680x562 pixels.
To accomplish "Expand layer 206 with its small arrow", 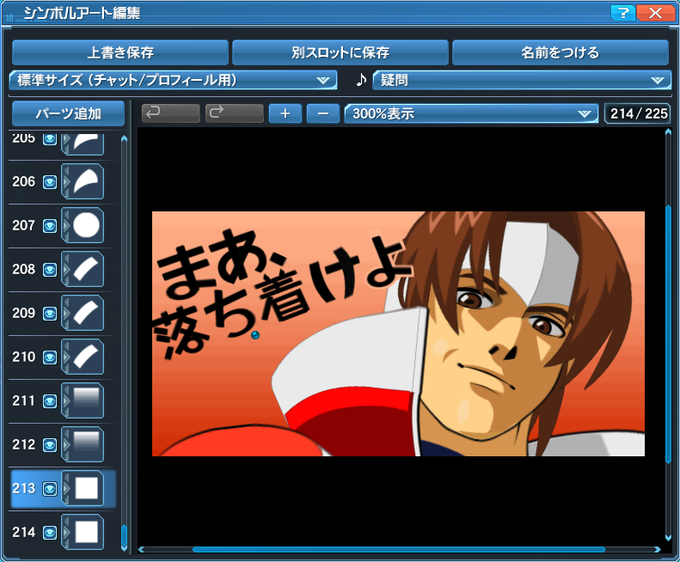I will click(x=66, y=181).
